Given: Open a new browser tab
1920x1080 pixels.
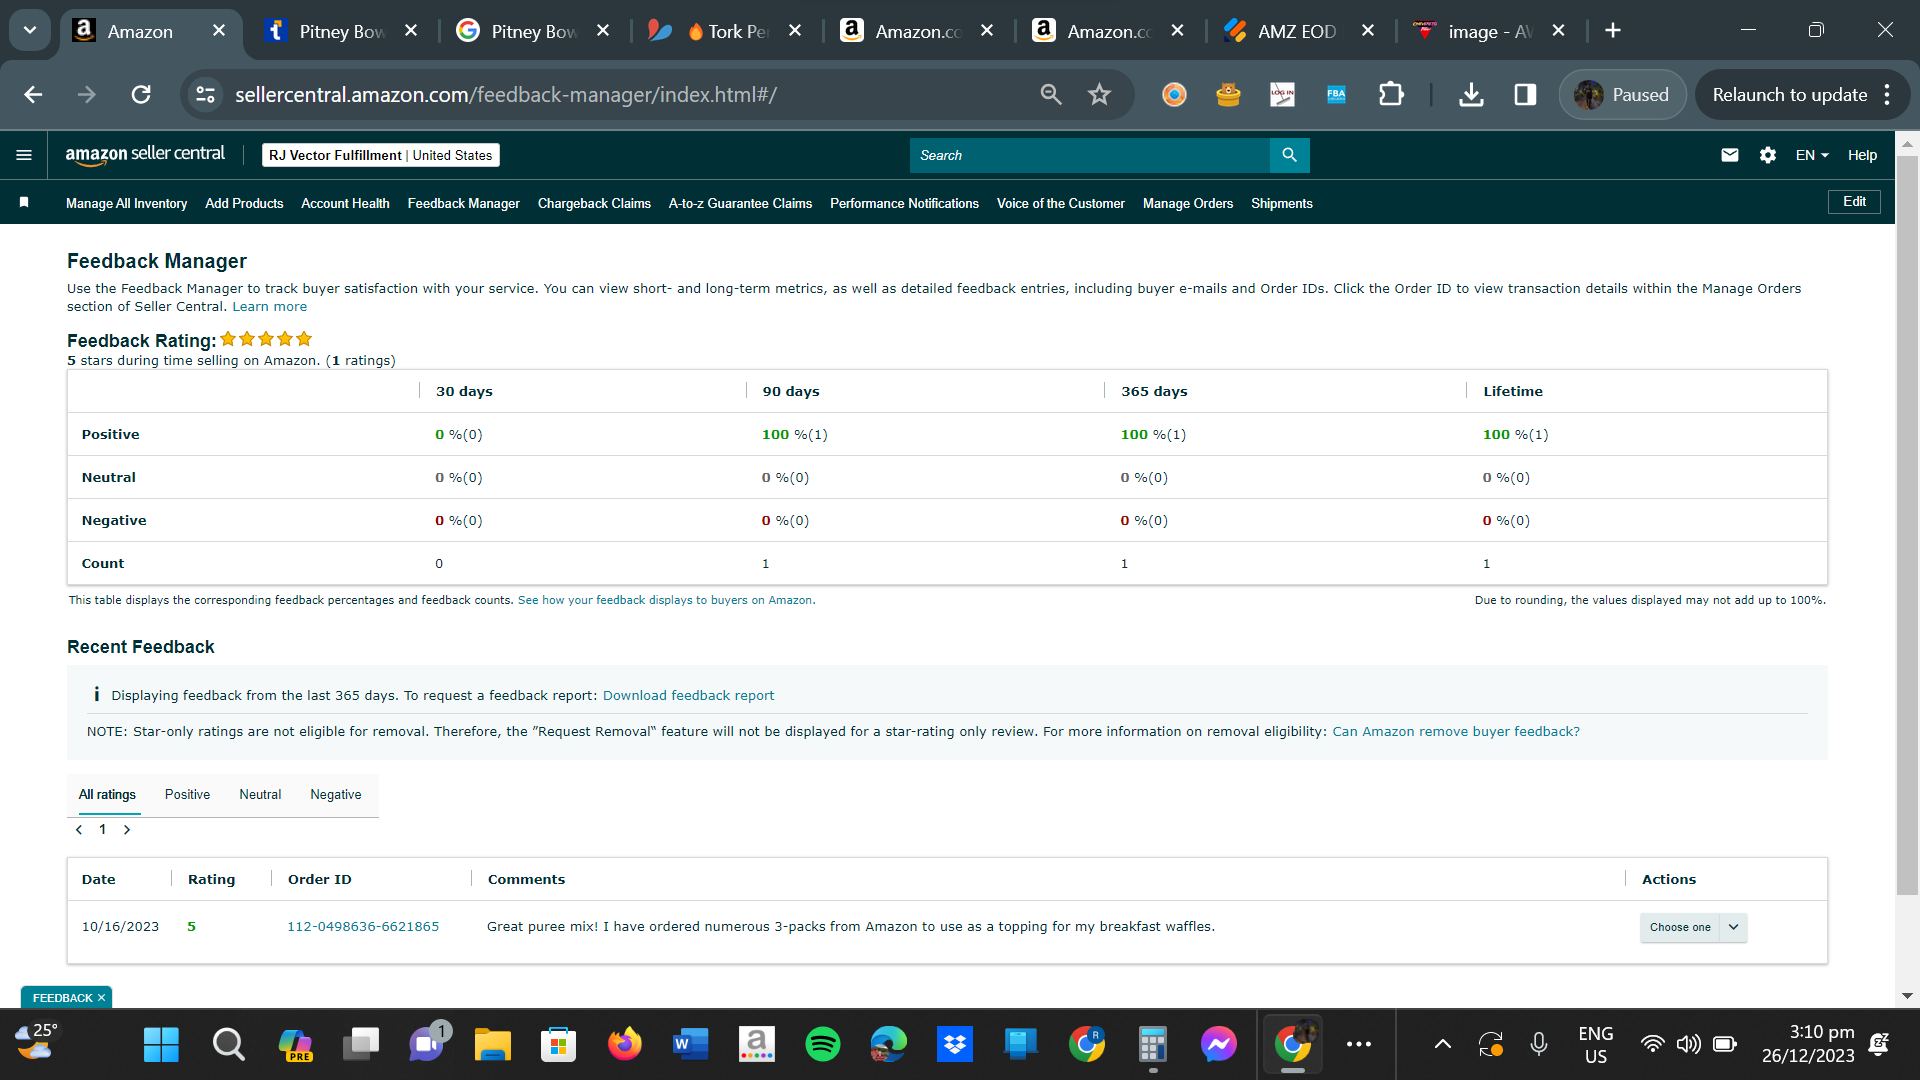Looking at the screenshot, I should click(1613, 31).
